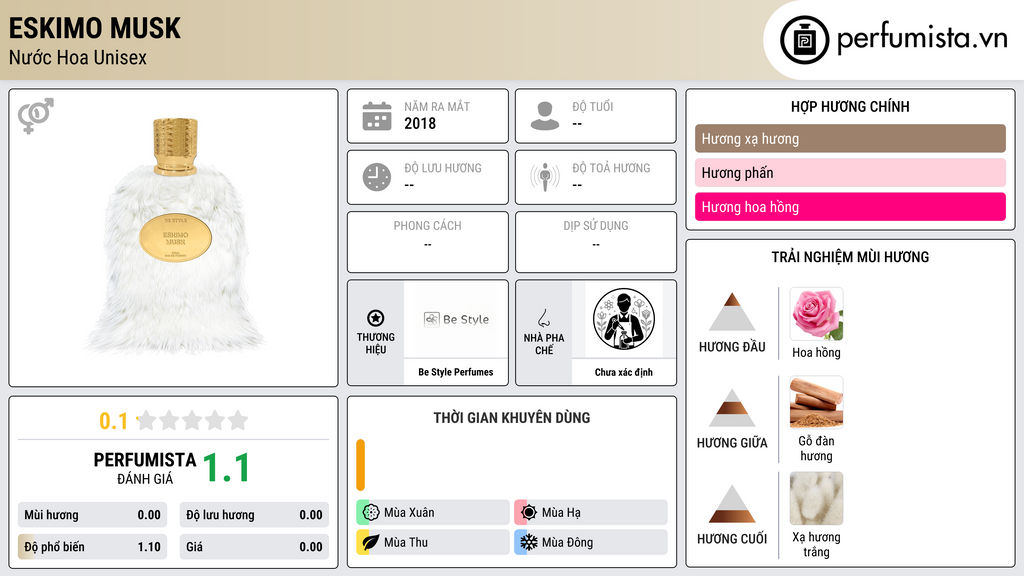This screenshot has height=576, width=1024.
Task: Click the Mùa Thu leaf icon
Action: tap(371, 542)
